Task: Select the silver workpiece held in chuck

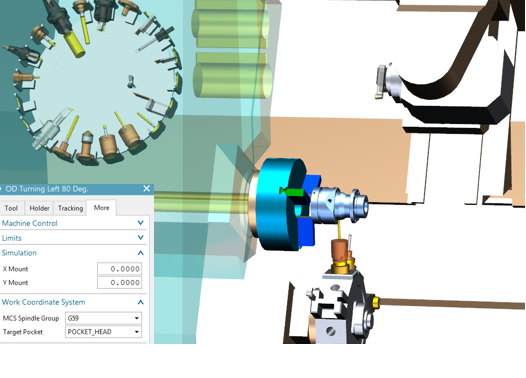Action: pos(339,204)
